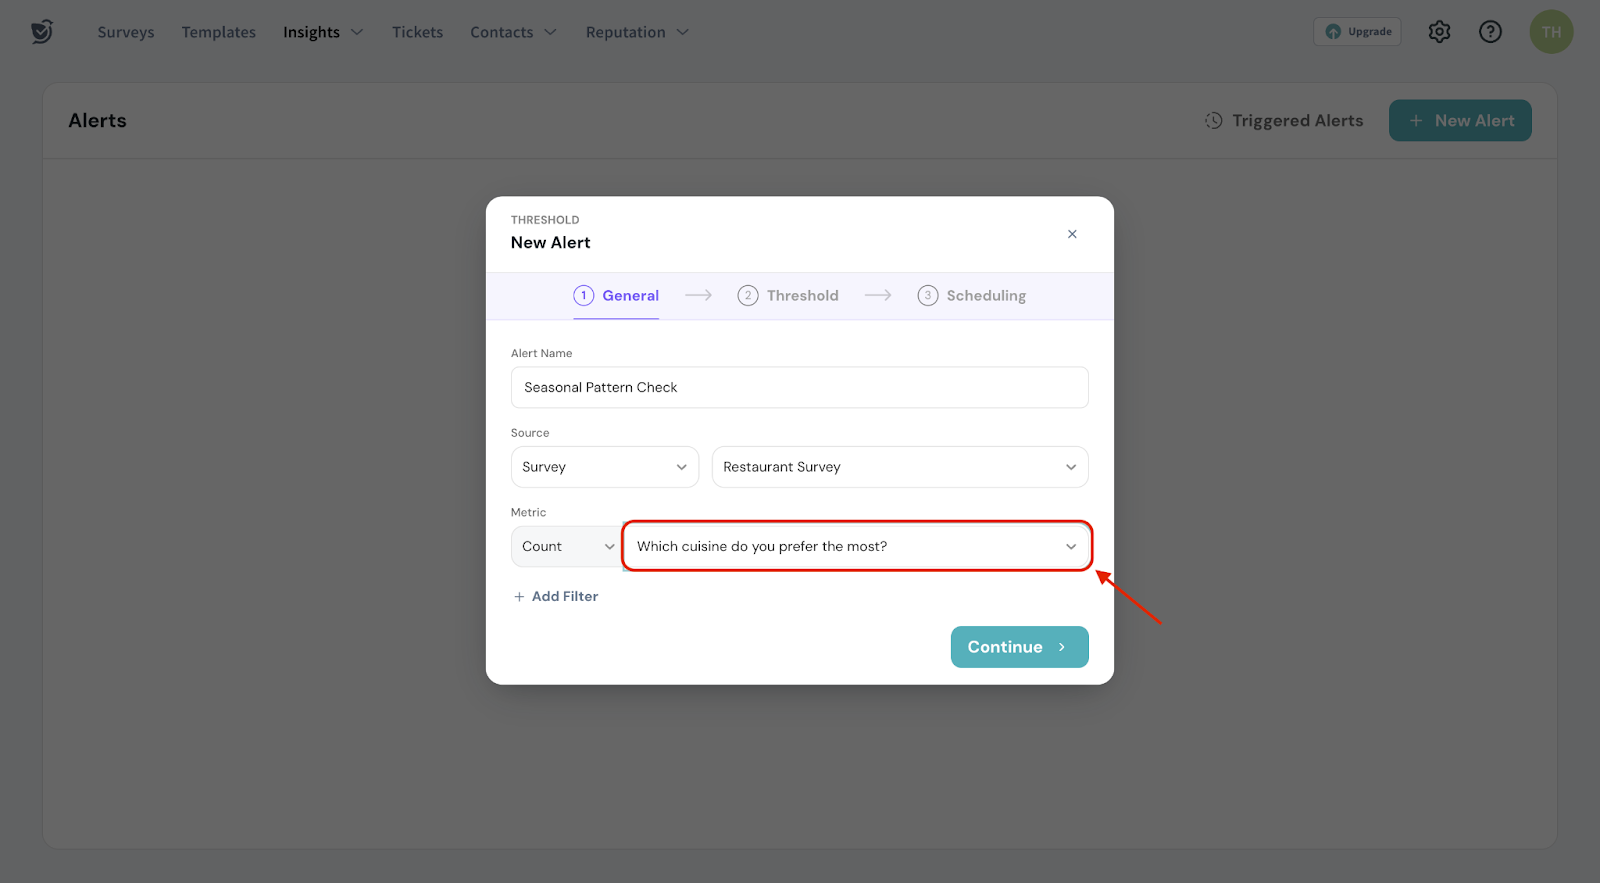Switch to the Threshold step
This screenshot has width=1600, height=883.
[789, 296]
